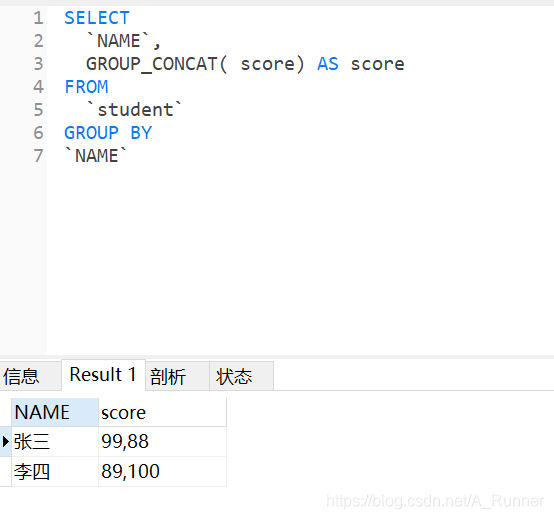This screenshot has width=554, height=519.
Task: Open the 信息 tab
Action: pos(30,376)
